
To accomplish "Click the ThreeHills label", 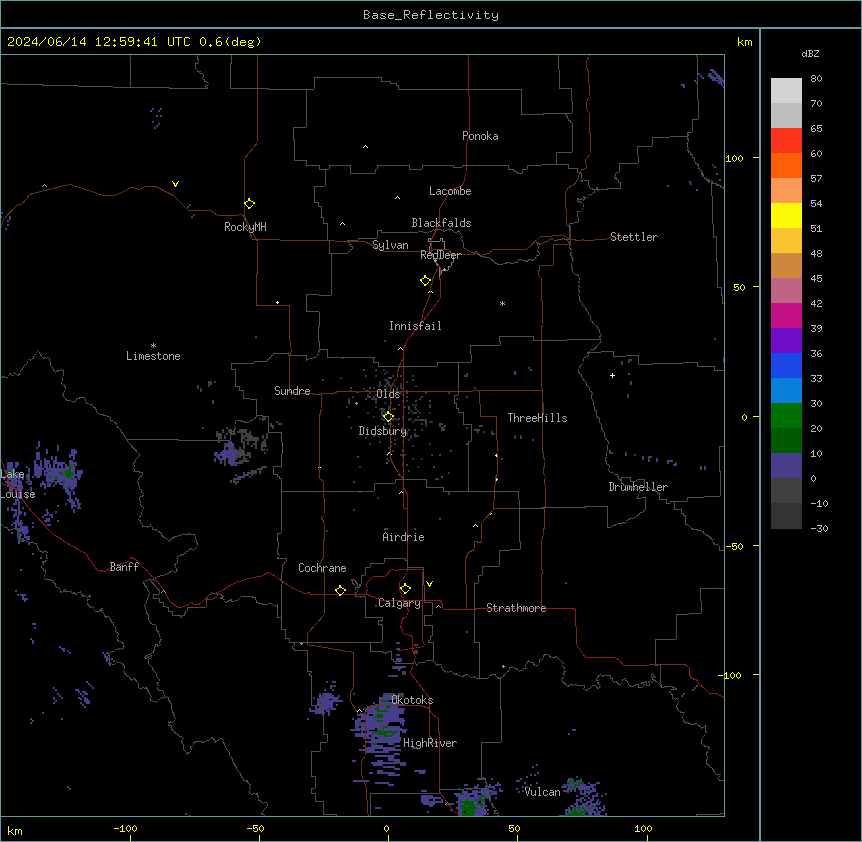I will 537,418.
